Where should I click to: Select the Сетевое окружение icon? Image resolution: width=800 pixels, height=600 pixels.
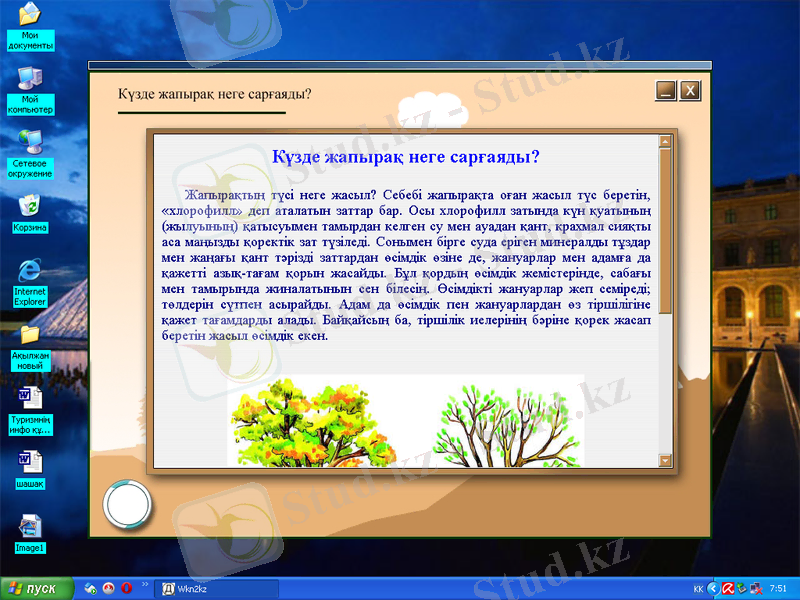[x=30, y=141]
